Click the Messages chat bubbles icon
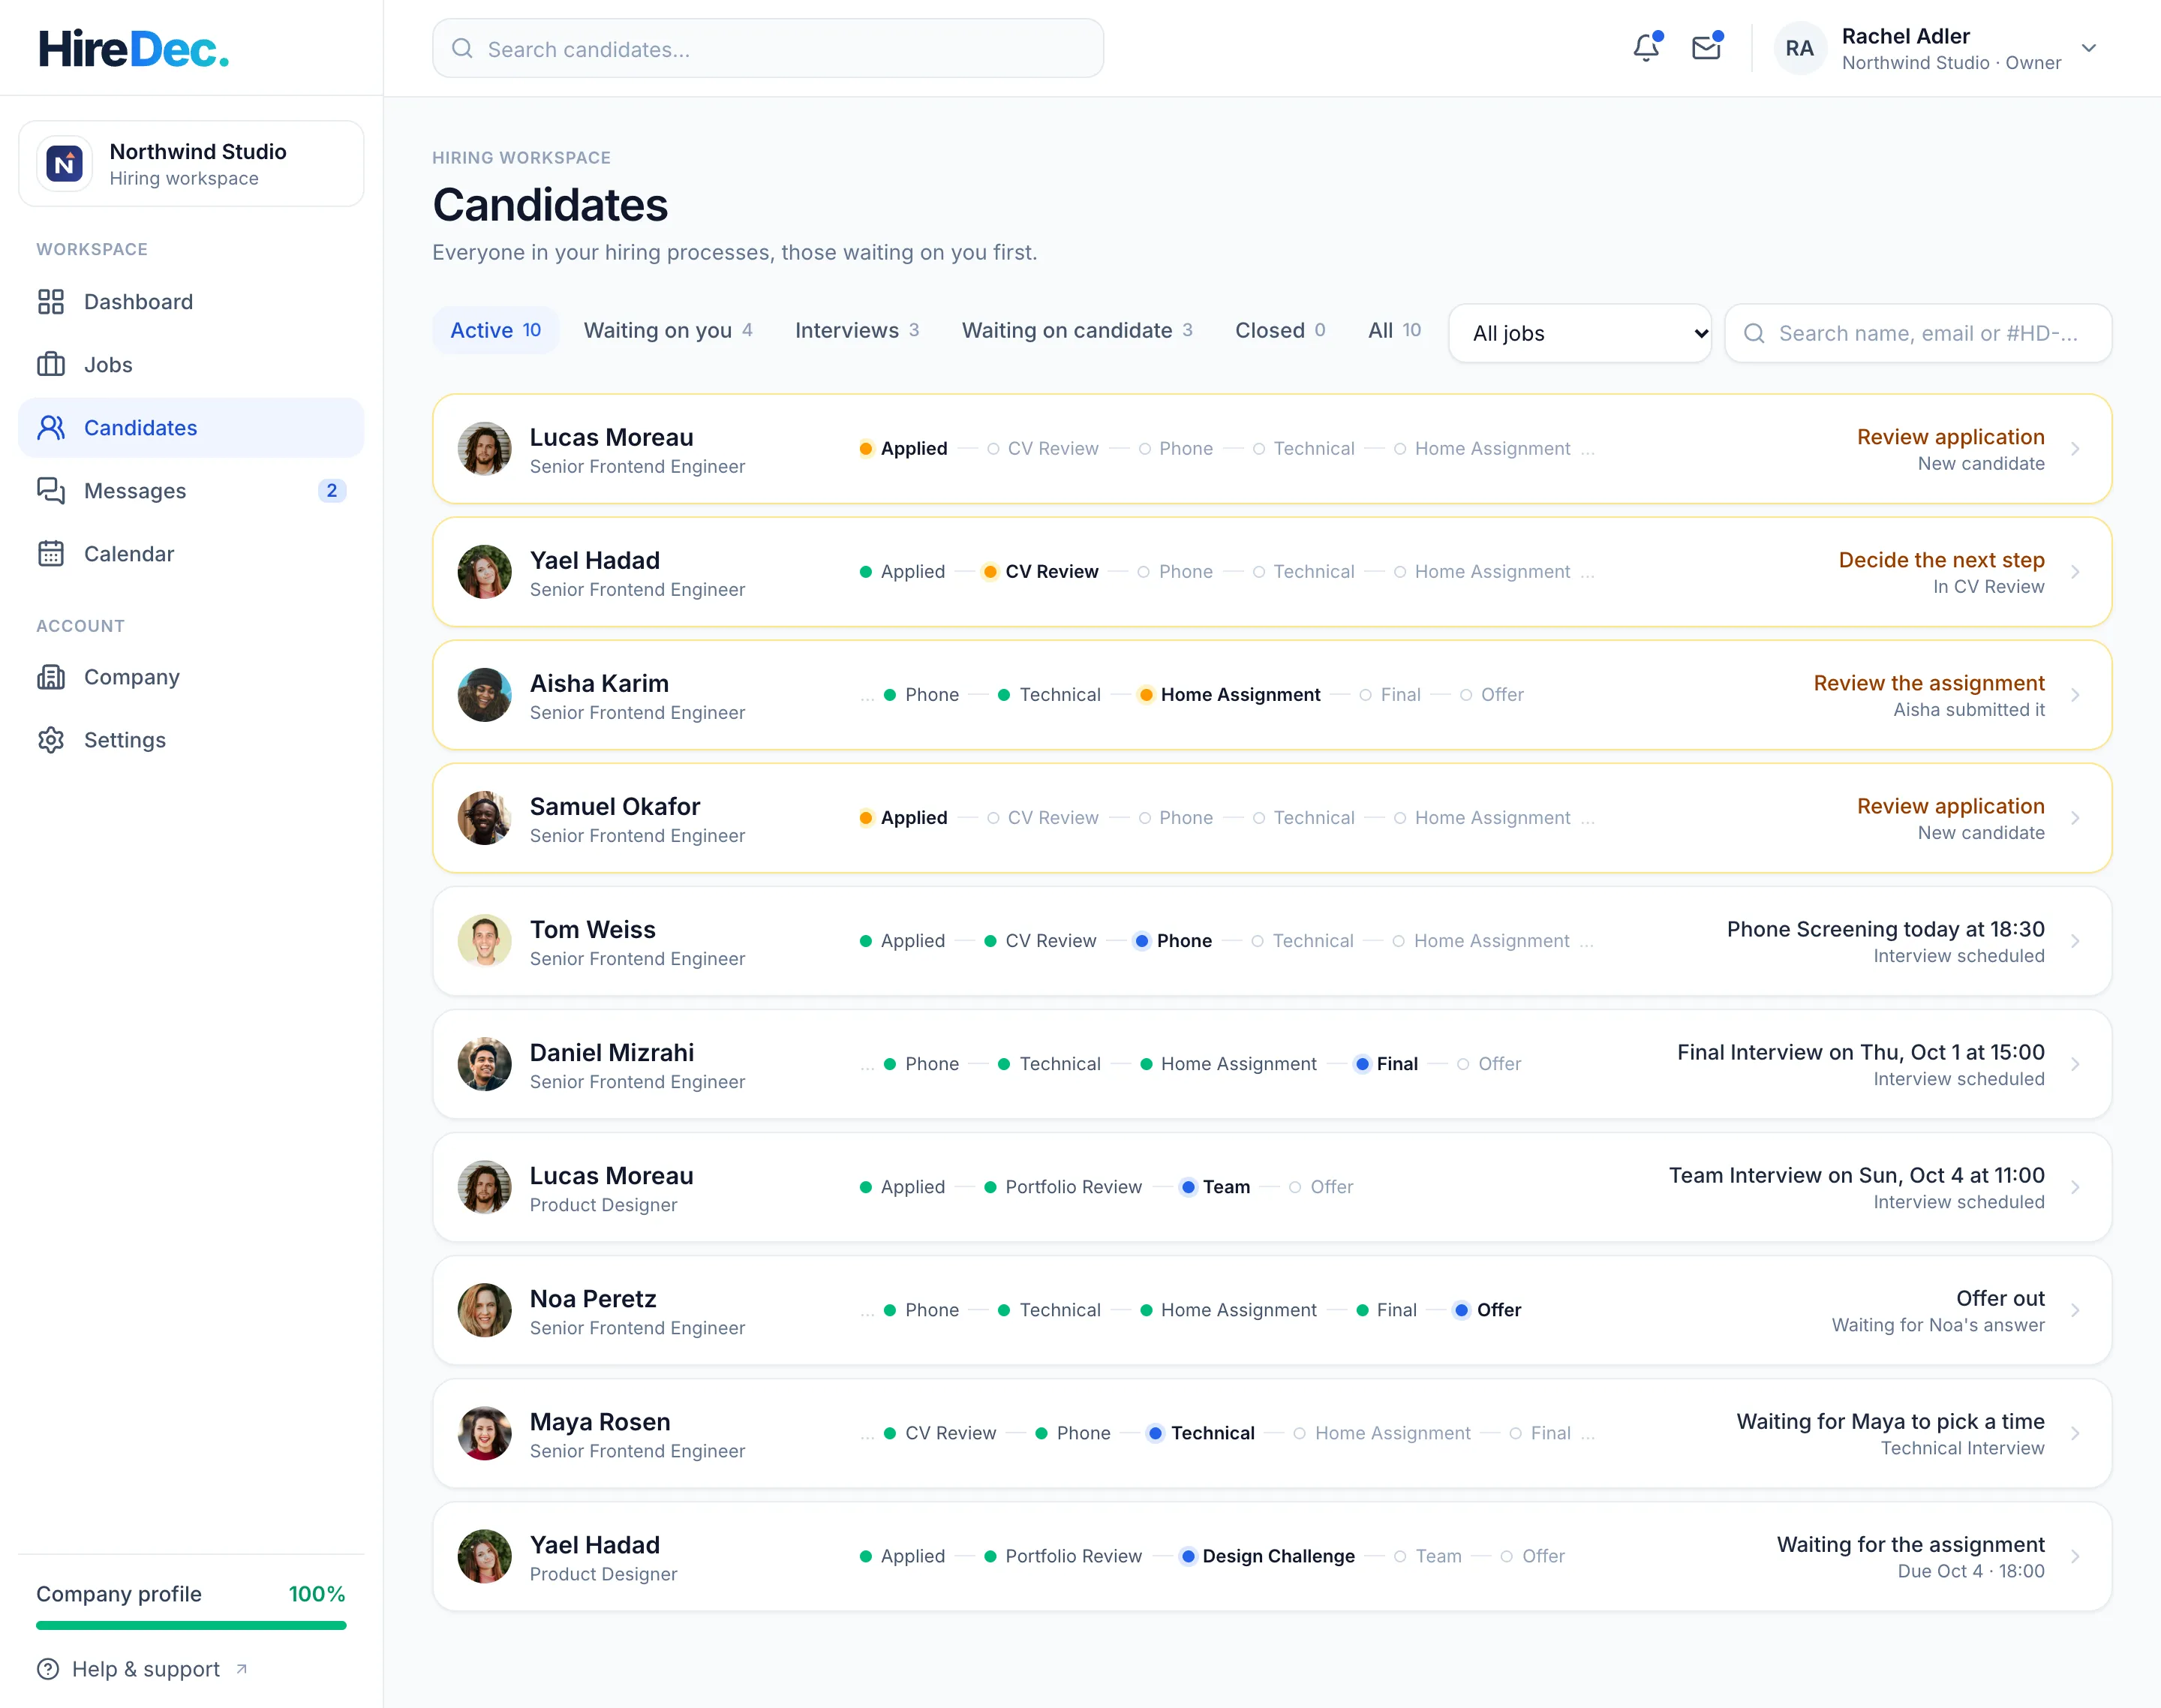Screen dimensions: 2161x1708 pyautogui.click(x=51, y=491)
